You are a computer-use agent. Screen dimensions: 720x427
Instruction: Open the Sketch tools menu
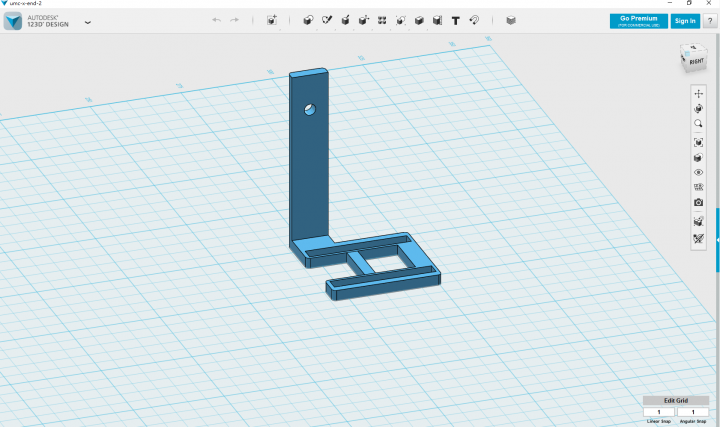327,20
